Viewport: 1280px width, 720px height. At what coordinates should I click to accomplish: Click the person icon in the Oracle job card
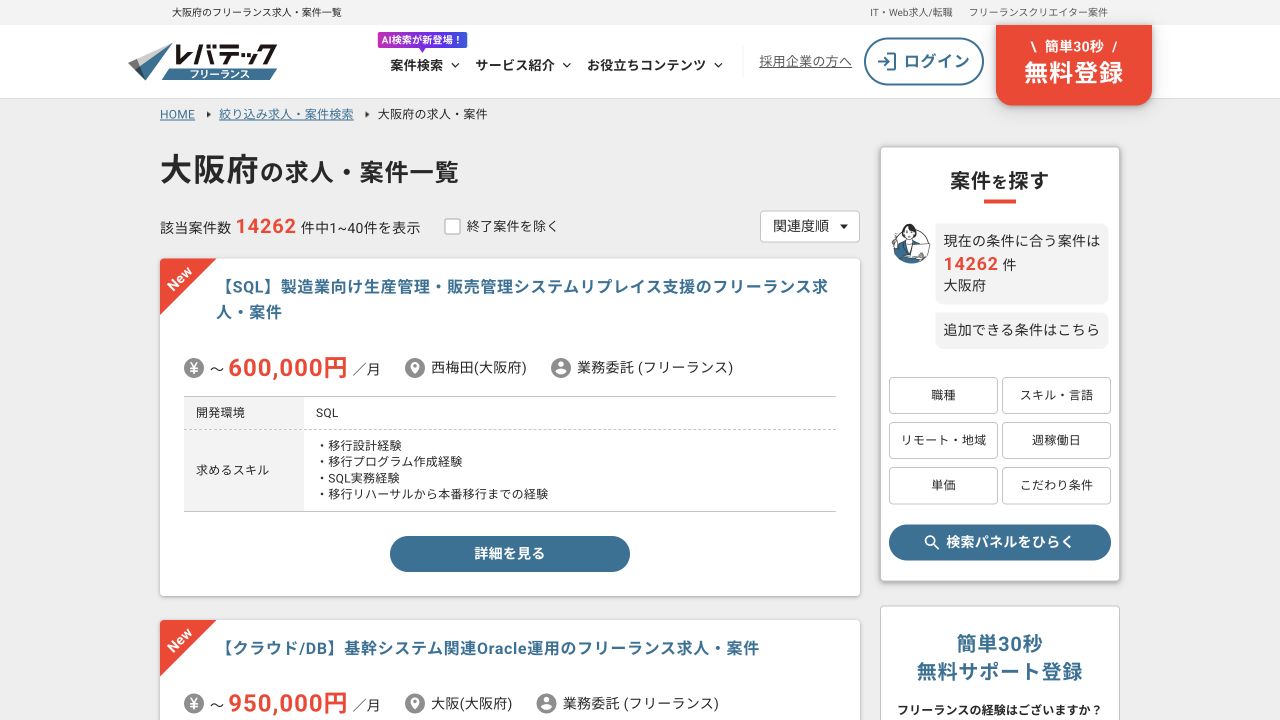(x=547, y=704)
